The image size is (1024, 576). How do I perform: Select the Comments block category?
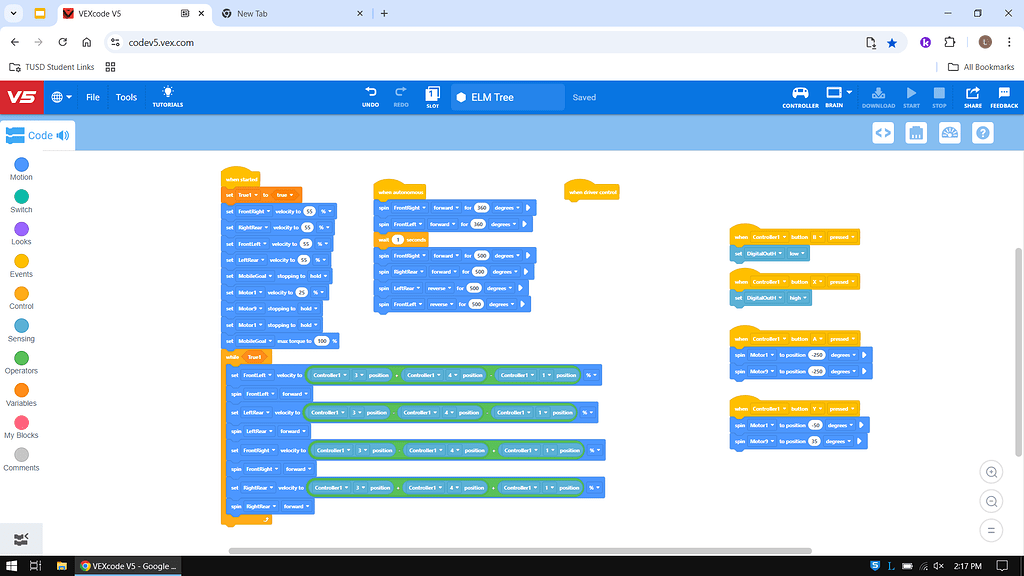point(21,459)
